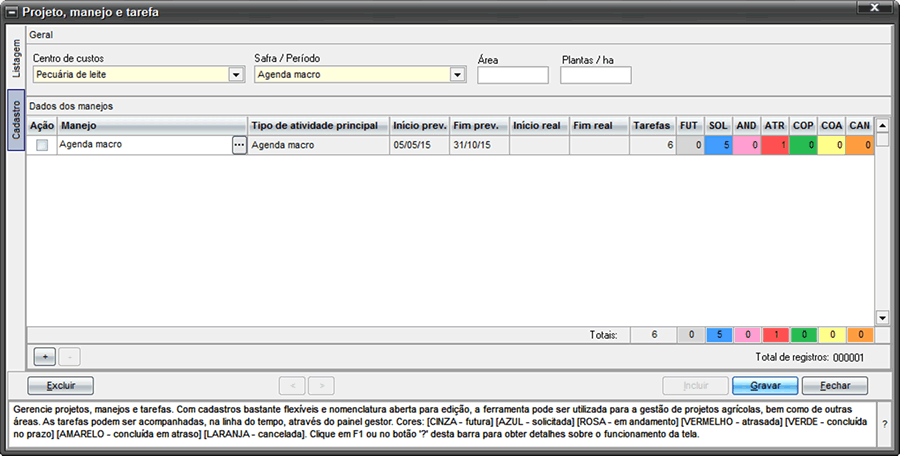
Task: Switch to the Listagem tab
Action: pos(16,60)
